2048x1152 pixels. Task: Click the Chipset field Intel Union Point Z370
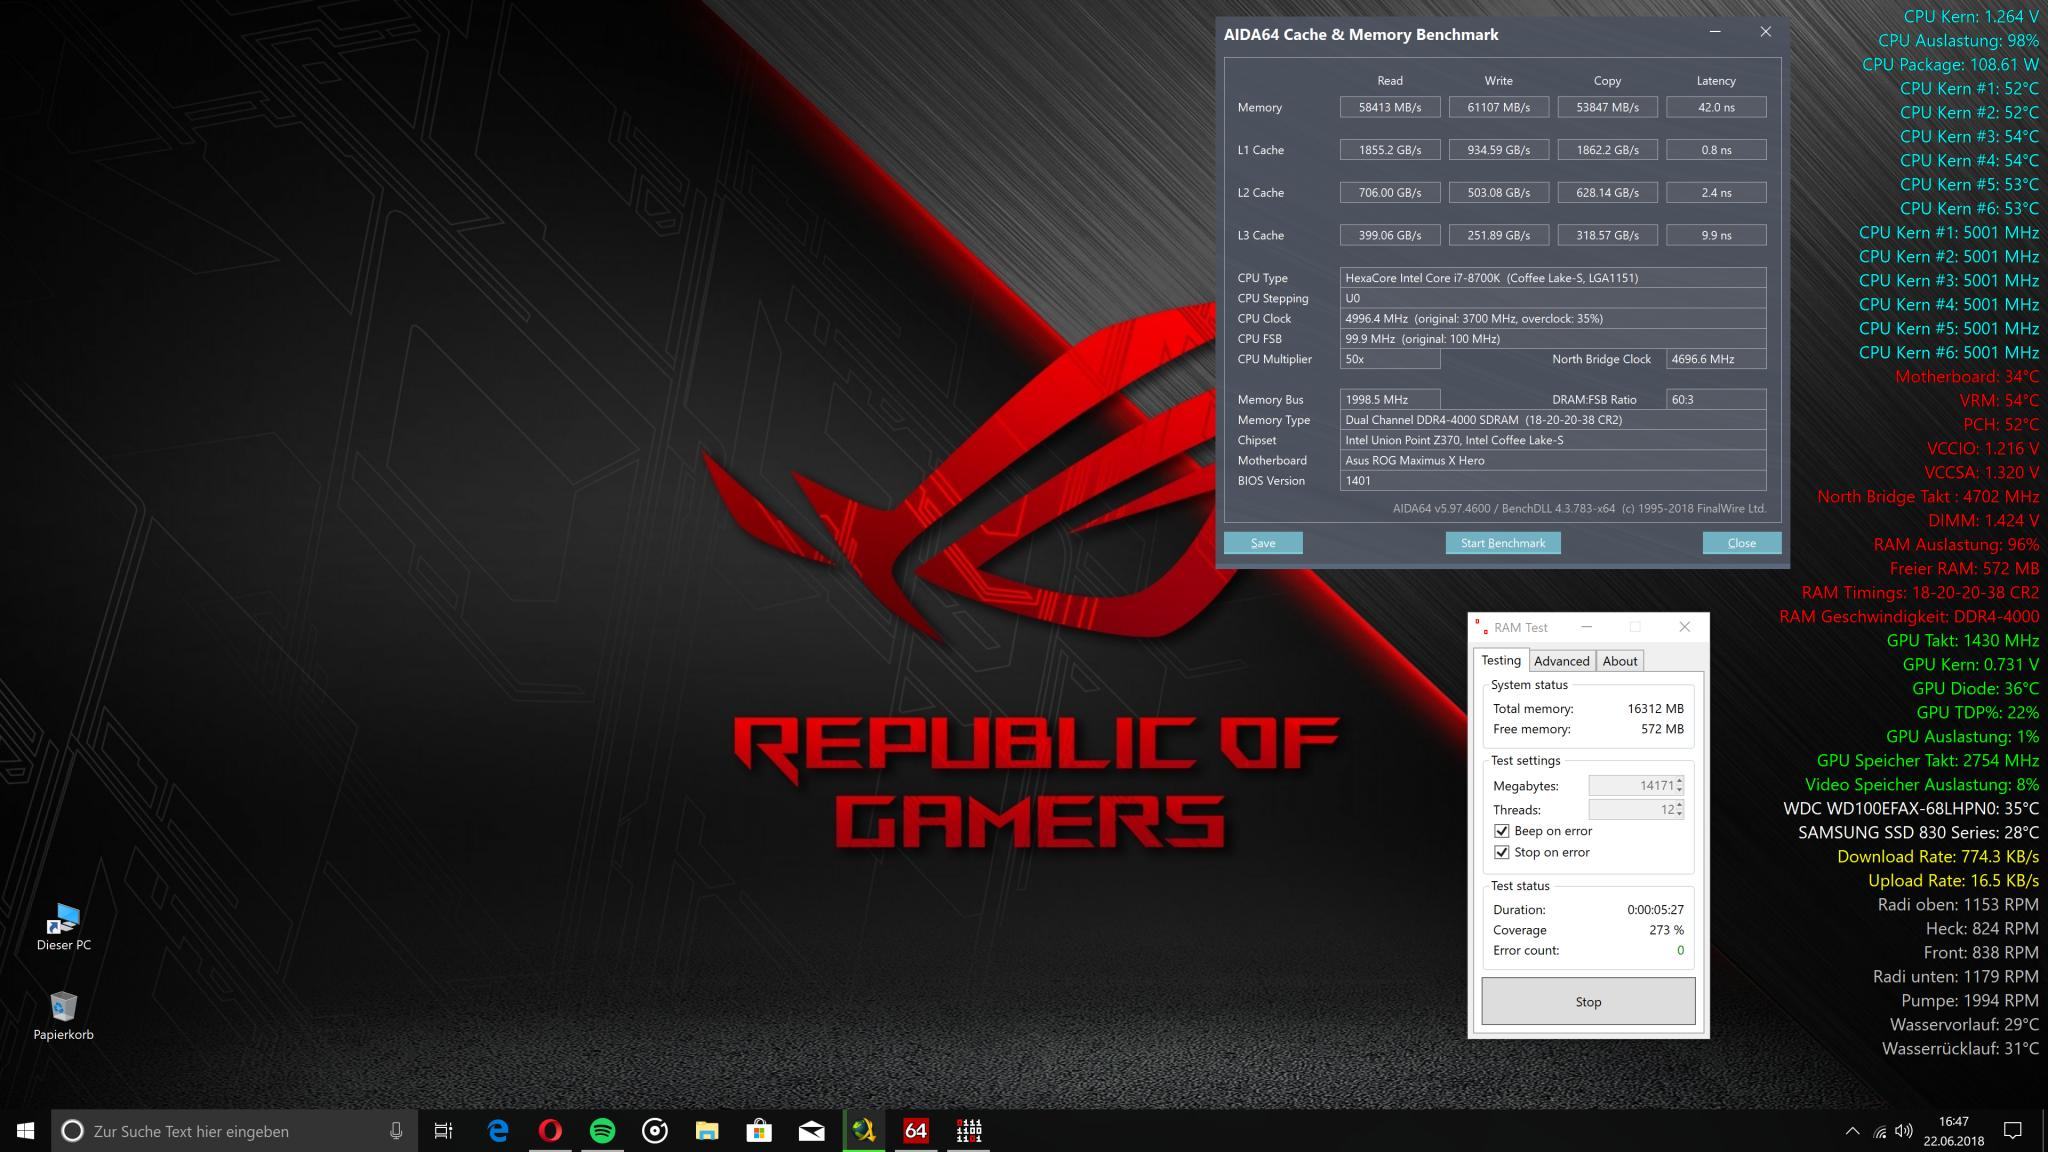1553,440
